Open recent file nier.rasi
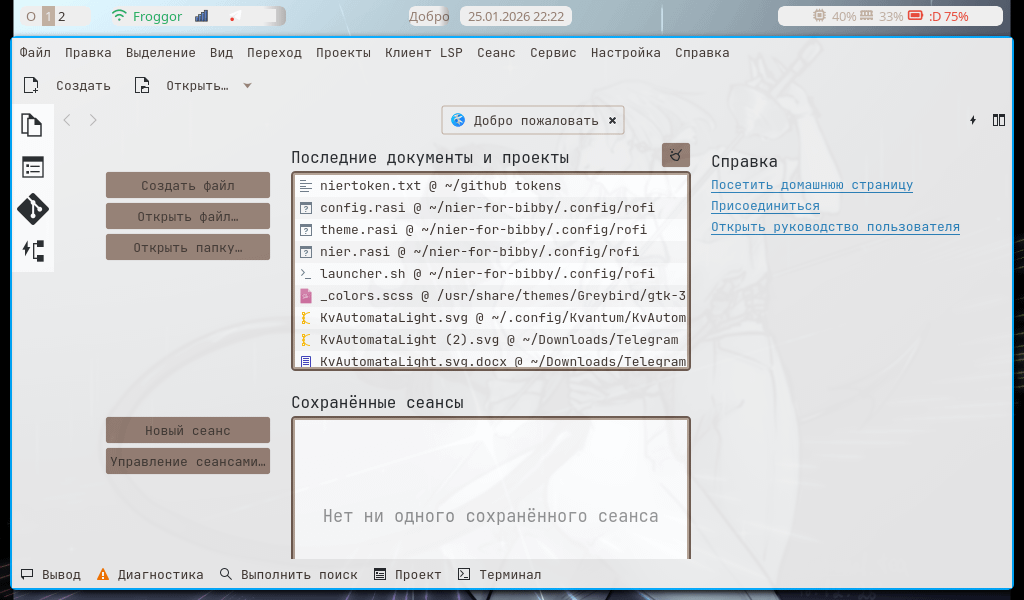 pyautogui.click(x=491, y=251)
